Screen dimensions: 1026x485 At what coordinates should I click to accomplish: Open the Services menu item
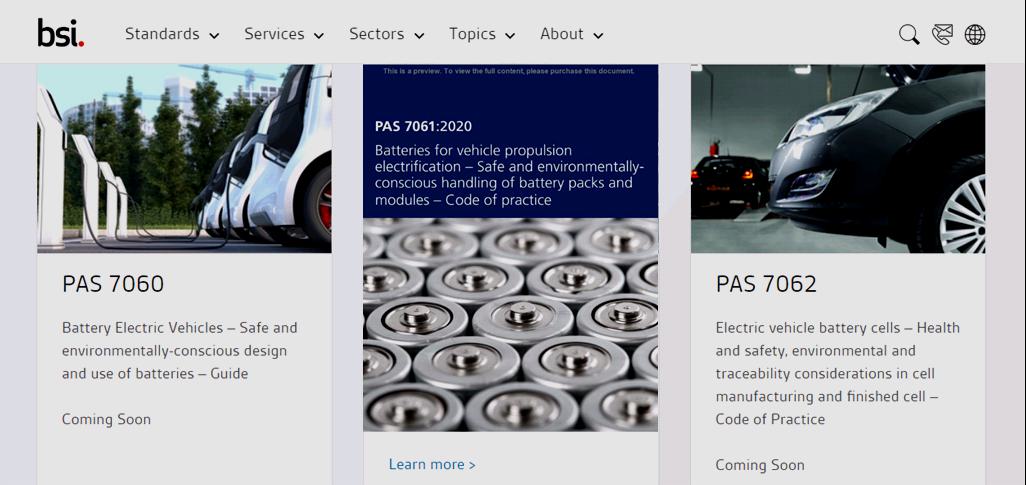point(274,34)
